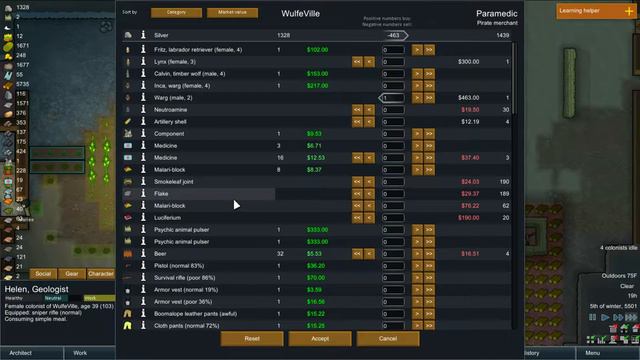Viewport: 640px width, 360px height.
Task: Buy one Flake with single left arrow
Action: coord(369,194)
